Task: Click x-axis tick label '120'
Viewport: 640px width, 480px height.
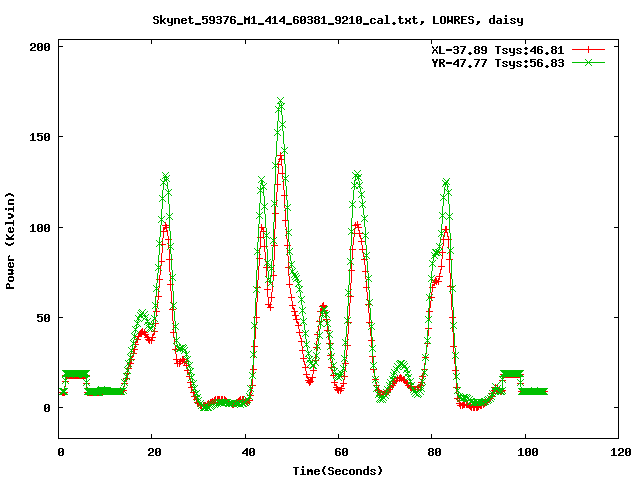Action: click(x=621, y=452)
